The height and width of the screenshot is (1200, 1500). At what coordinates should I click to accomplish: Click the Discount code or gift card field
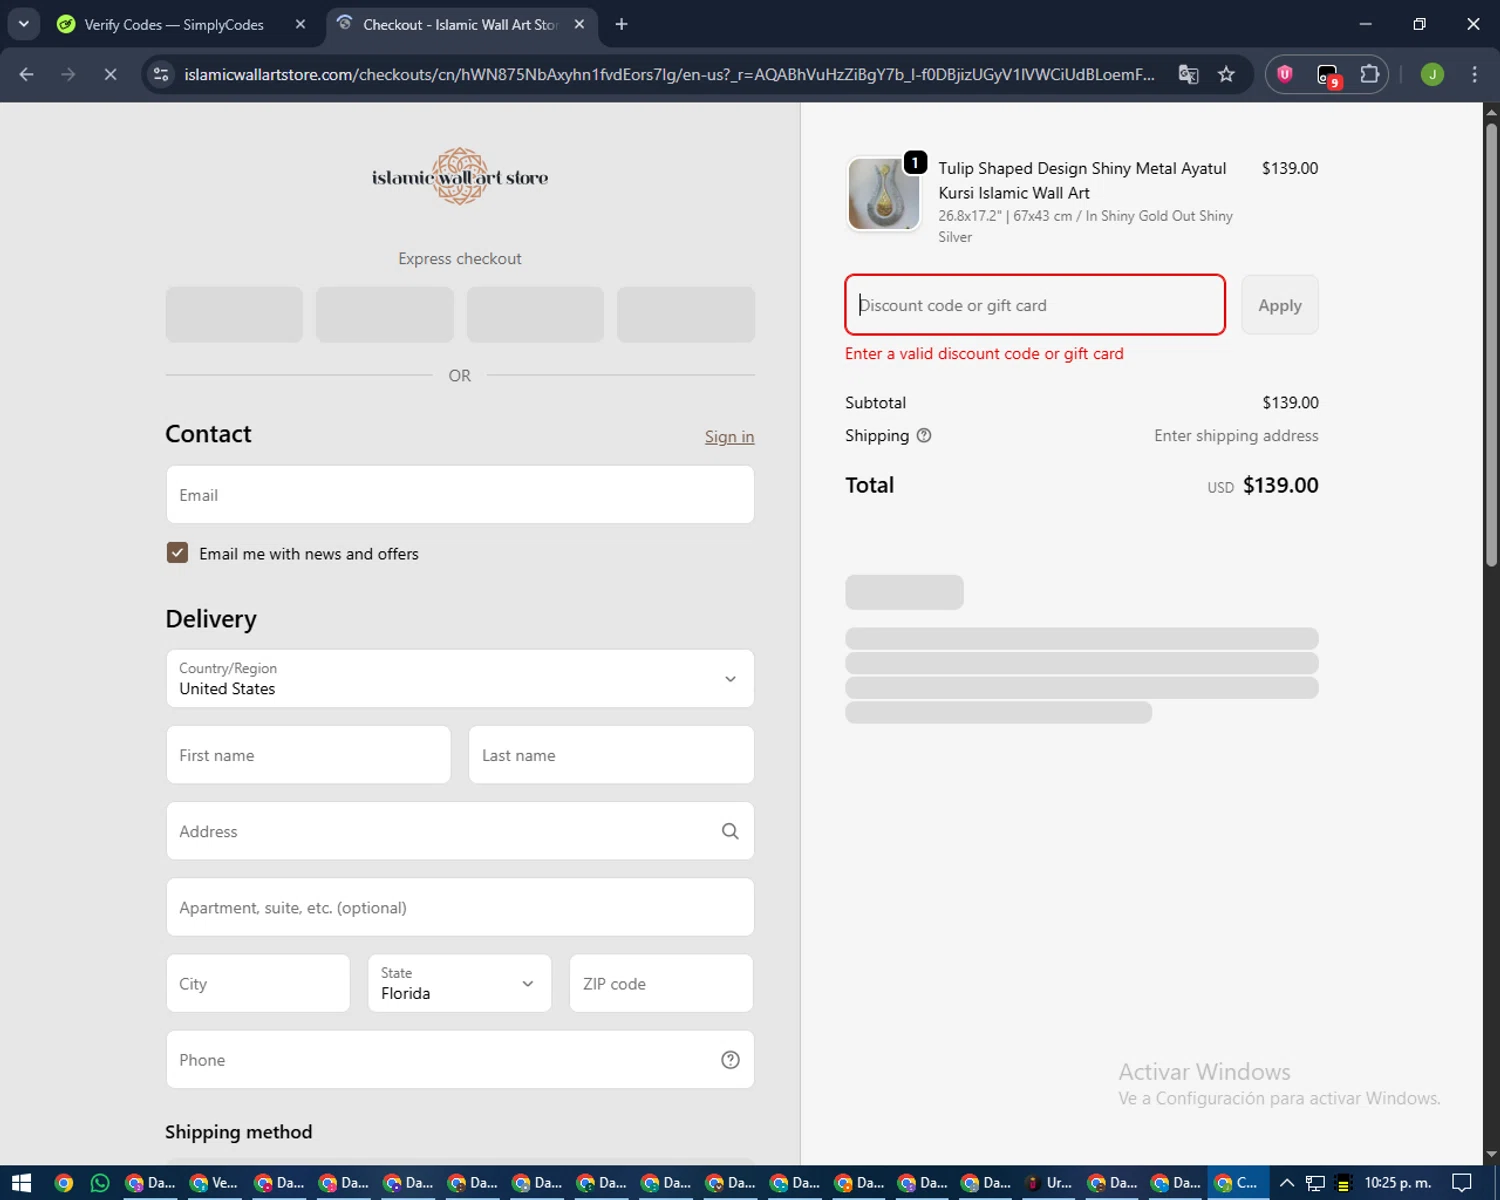click(1035, 305)
